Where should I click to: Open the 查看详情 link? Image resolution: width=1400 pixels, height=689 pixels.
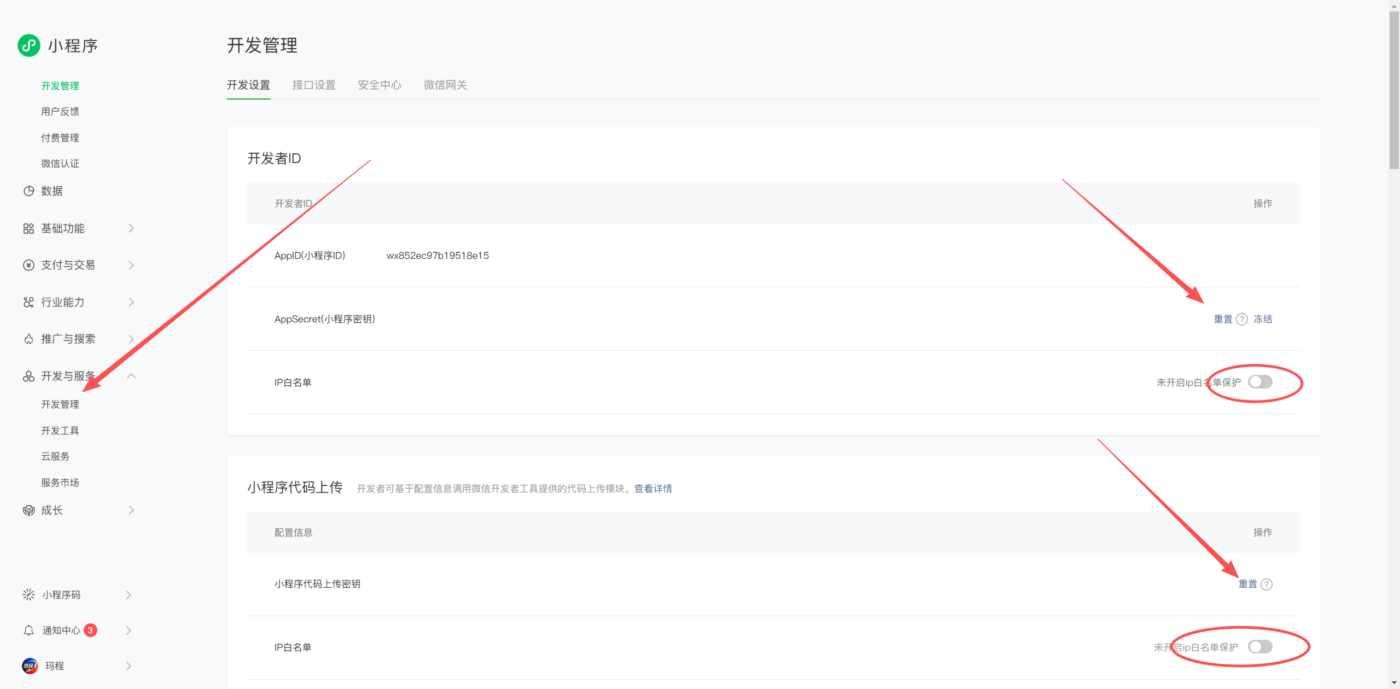coord(653,489)
